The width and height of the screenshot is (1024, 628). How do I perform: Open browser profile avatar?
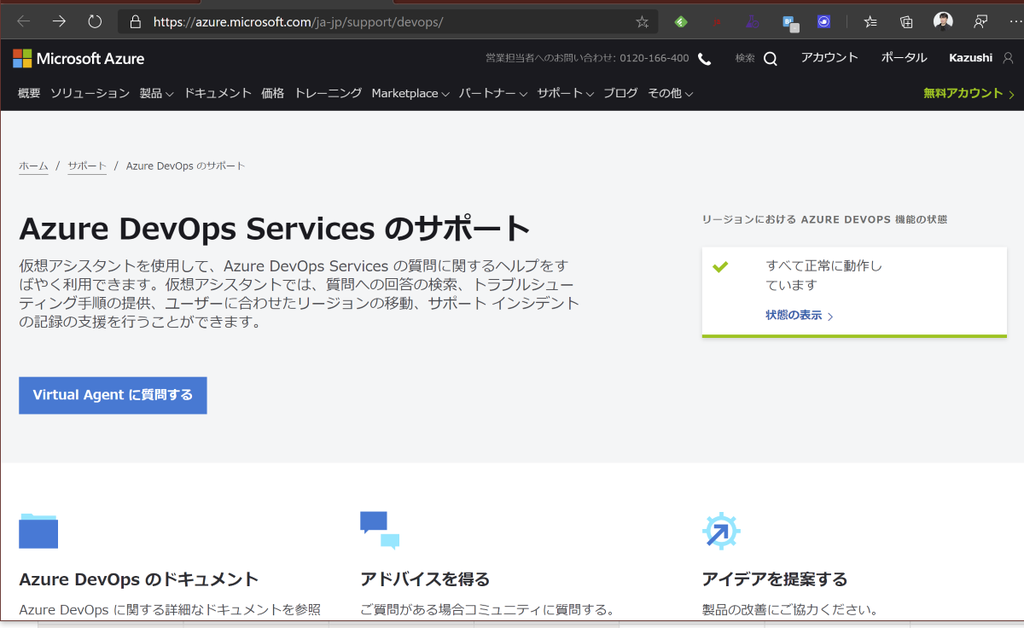[942, 22]
